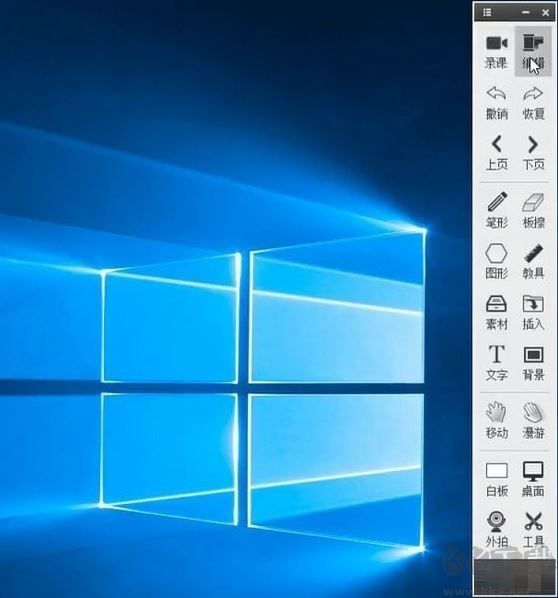
Task: Activate the 移动 move hand tool
Action: [x=496, y=421]
